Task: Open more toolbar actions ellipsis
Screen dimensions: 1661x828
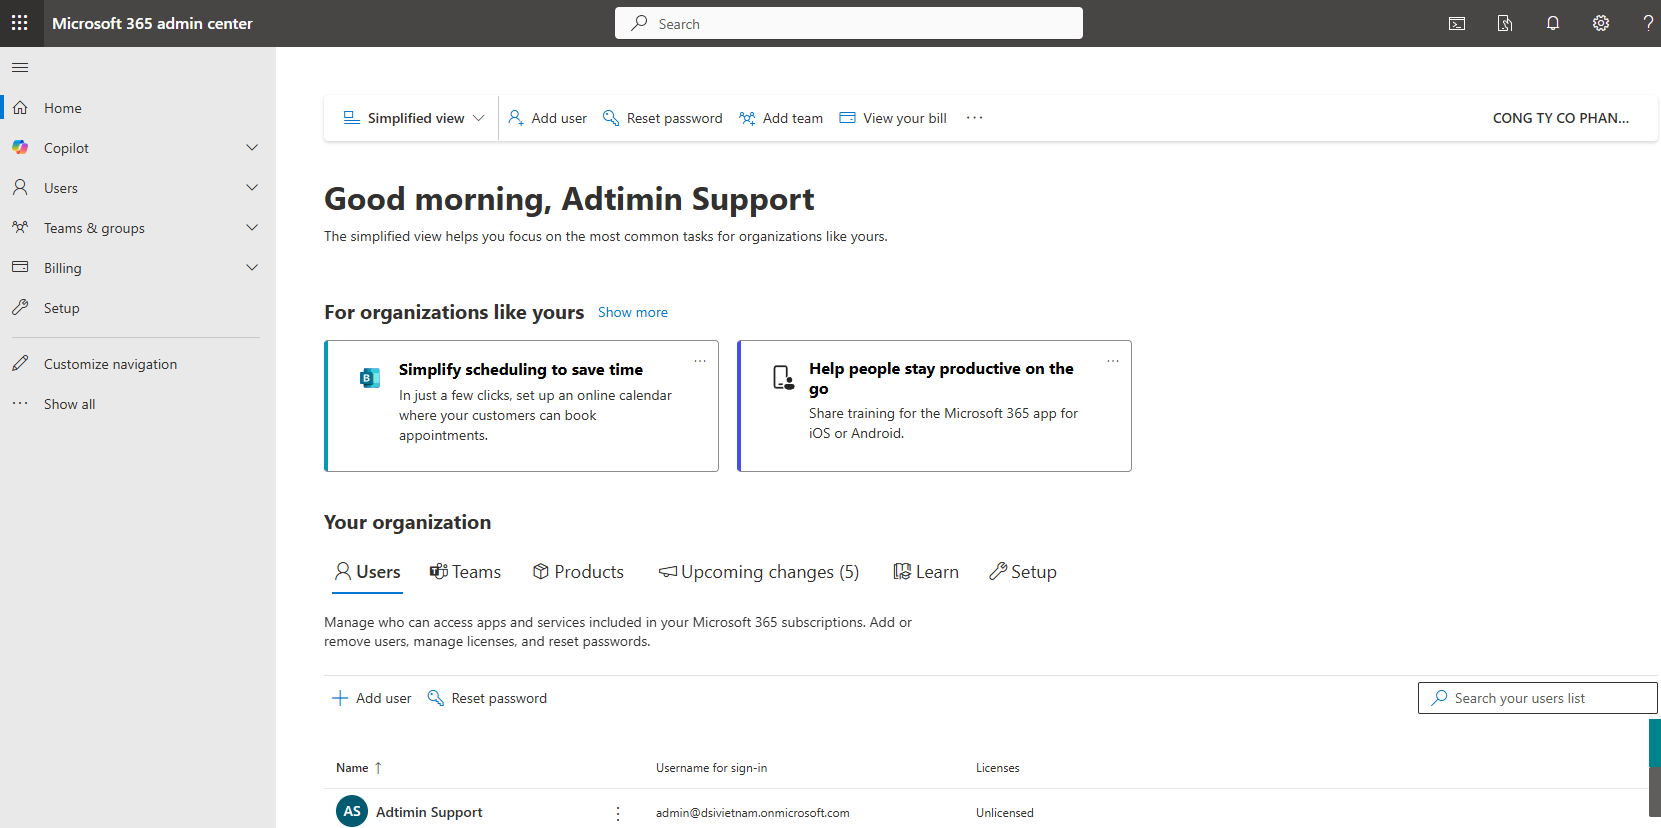Action: pyautogui.click(x=974, y=118)
